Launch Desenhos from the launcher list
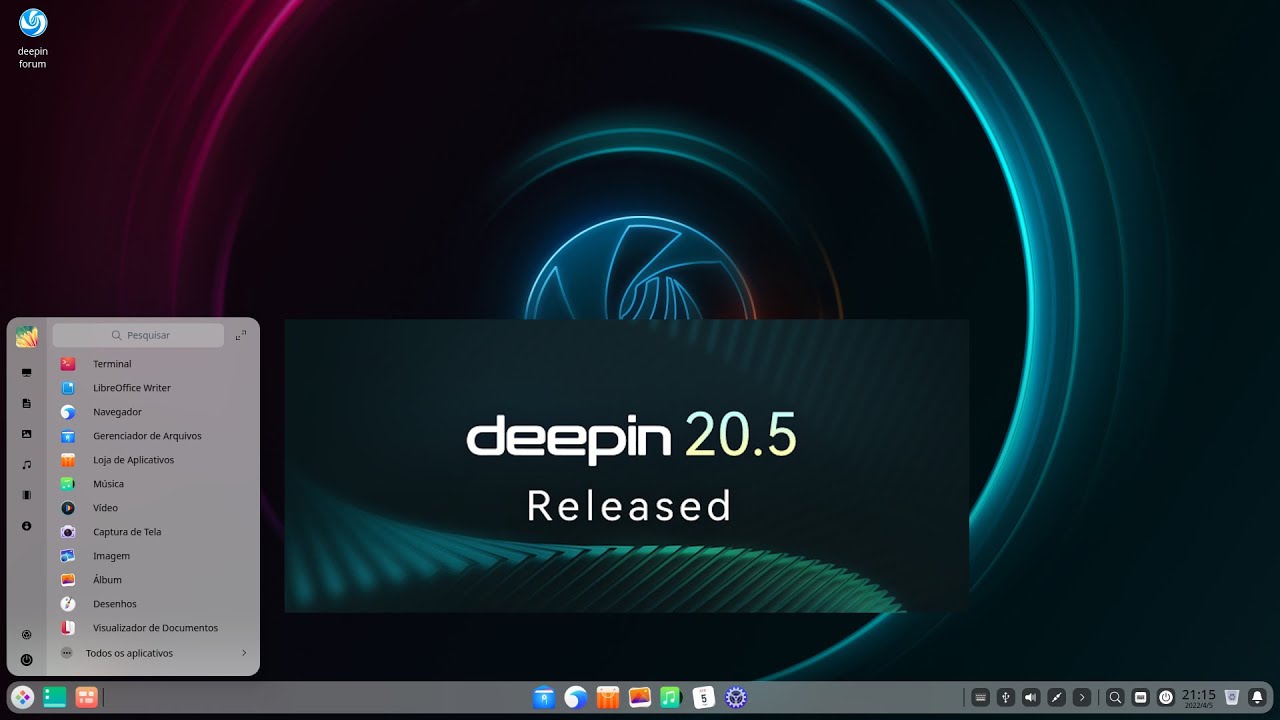Viewport: 1280px width, 720px height. 153,604
